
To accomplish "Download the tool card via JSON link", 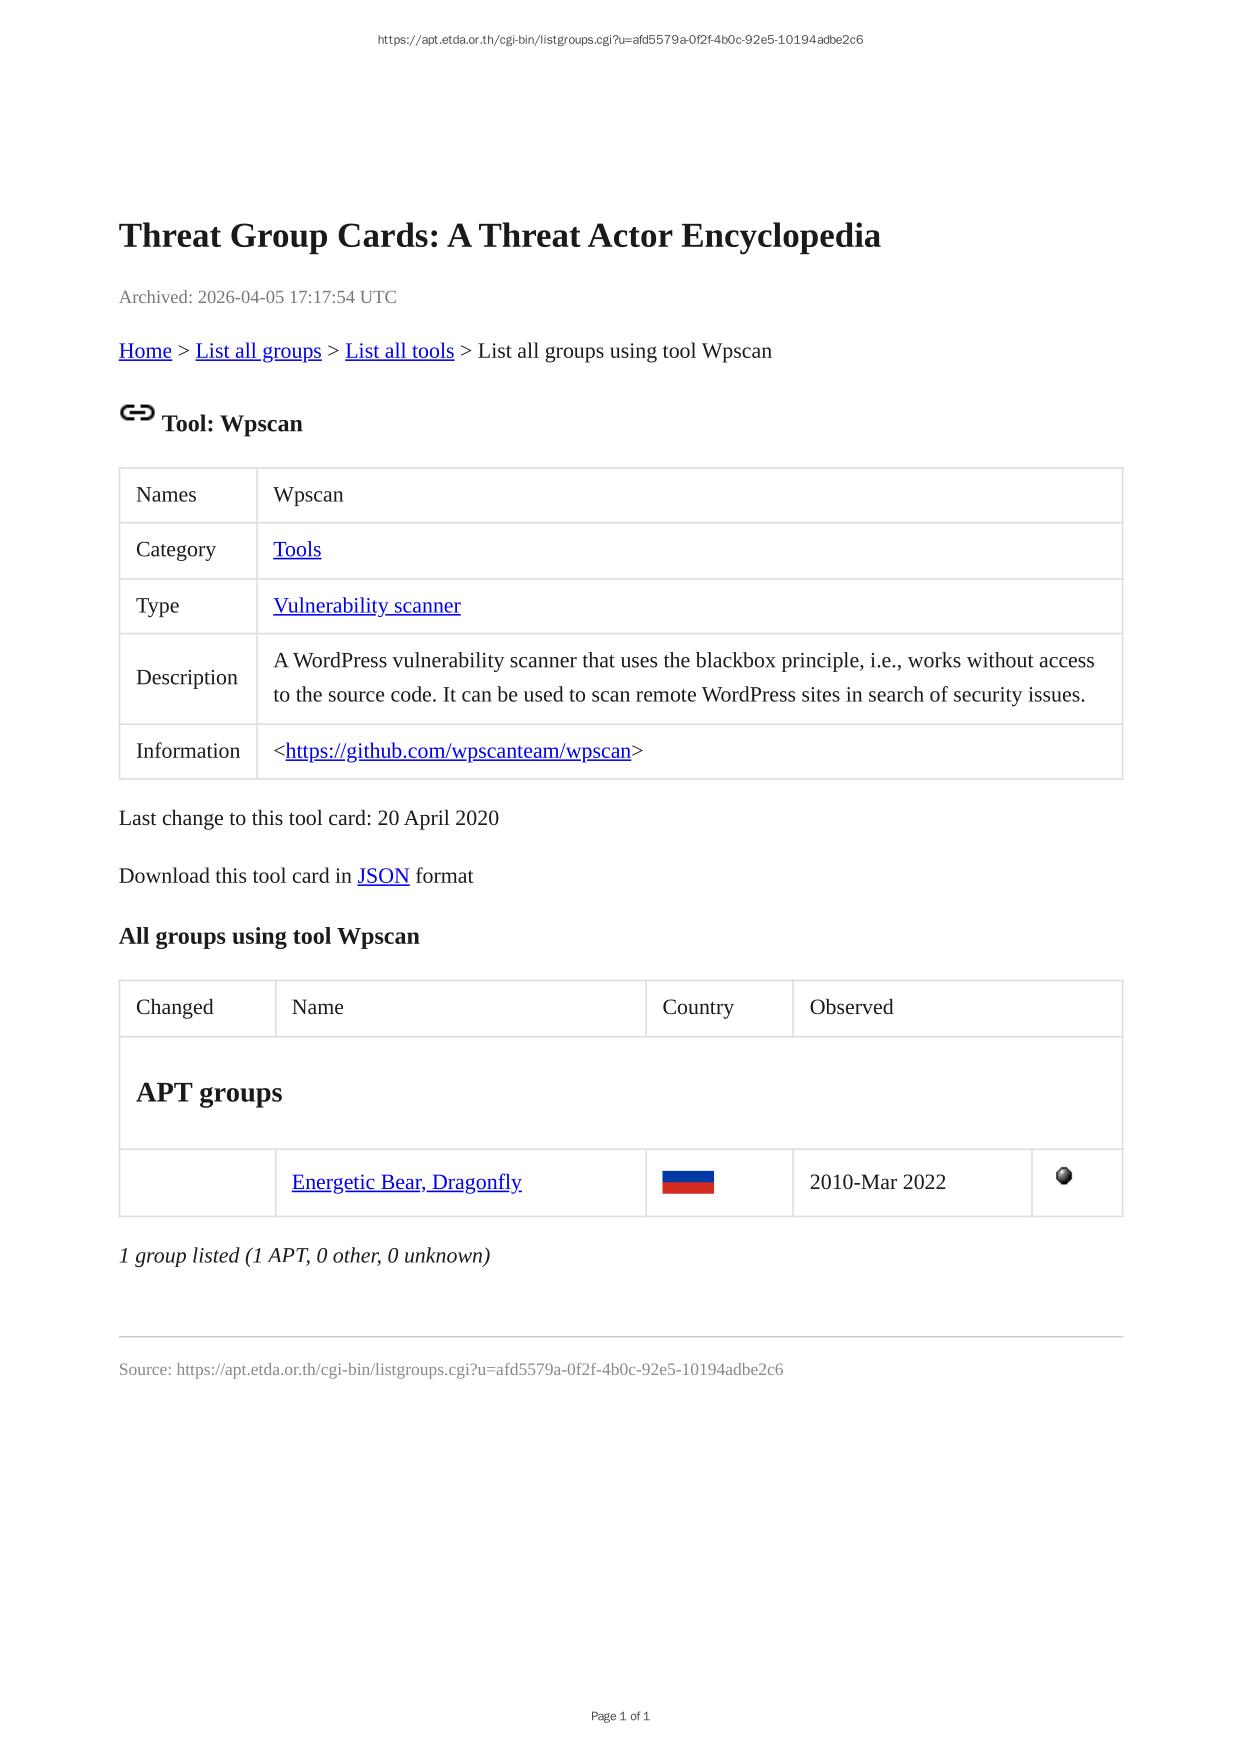I will (383, 876).
